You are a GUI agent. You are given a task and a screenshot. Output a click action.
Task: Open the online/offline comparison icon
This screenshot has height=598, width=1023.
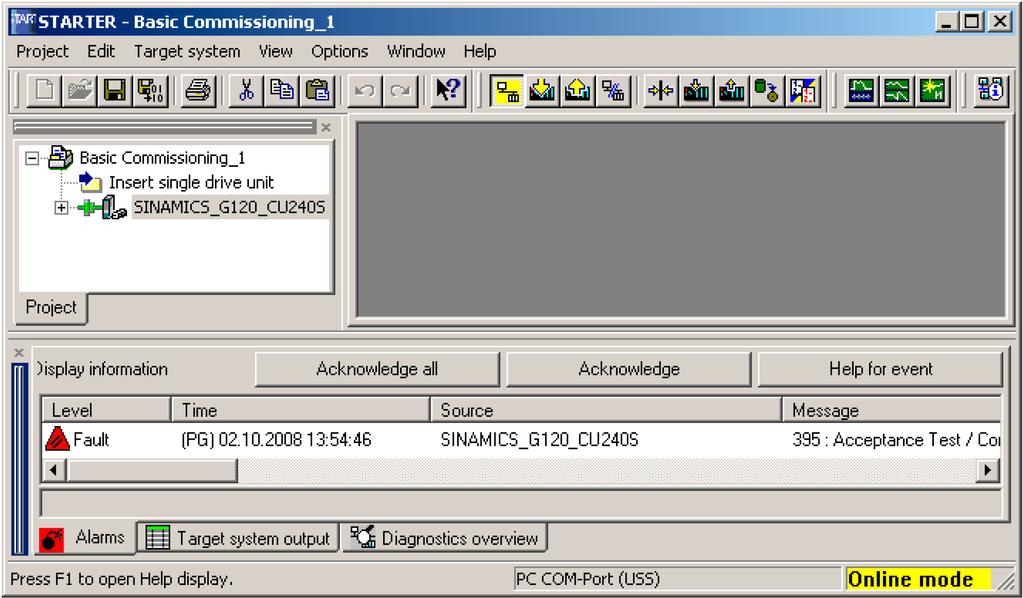pos(802,90)
